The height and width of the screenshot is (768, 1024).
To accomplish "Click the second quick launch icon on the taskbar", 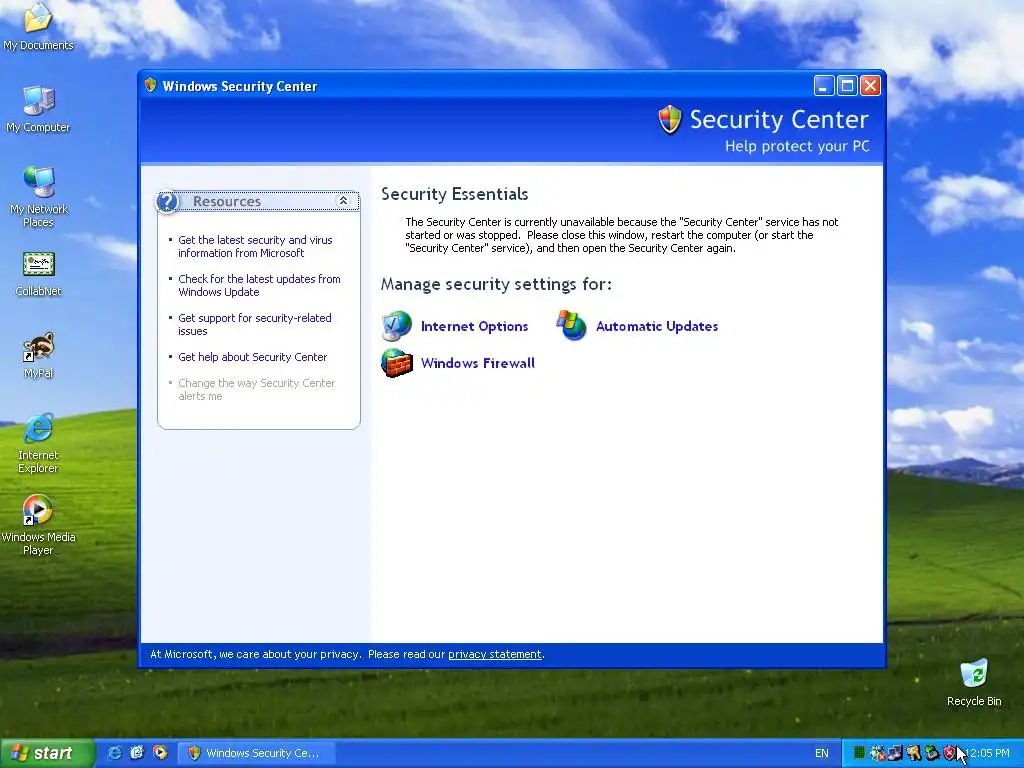I will (x=137, y=753).
